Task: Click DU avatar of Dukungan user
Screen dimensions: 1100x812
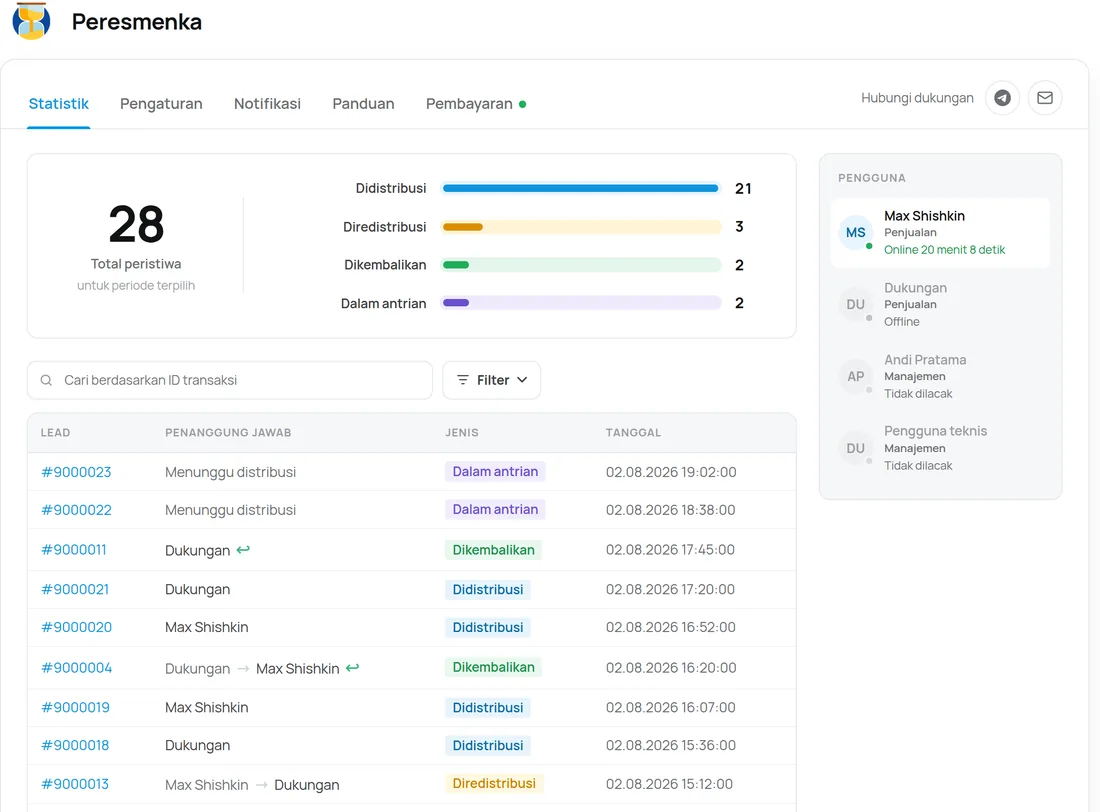Action: coord(855,305)
